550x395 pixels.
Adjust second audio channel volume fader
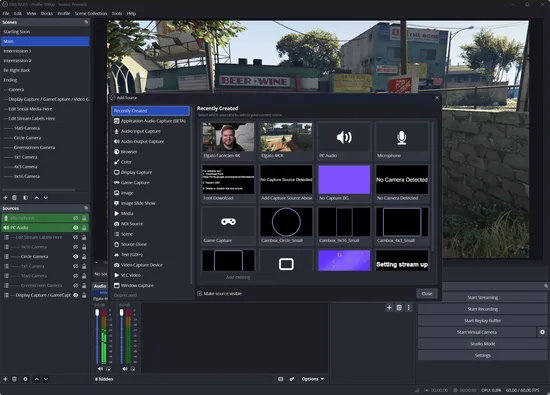click(122, 312)
